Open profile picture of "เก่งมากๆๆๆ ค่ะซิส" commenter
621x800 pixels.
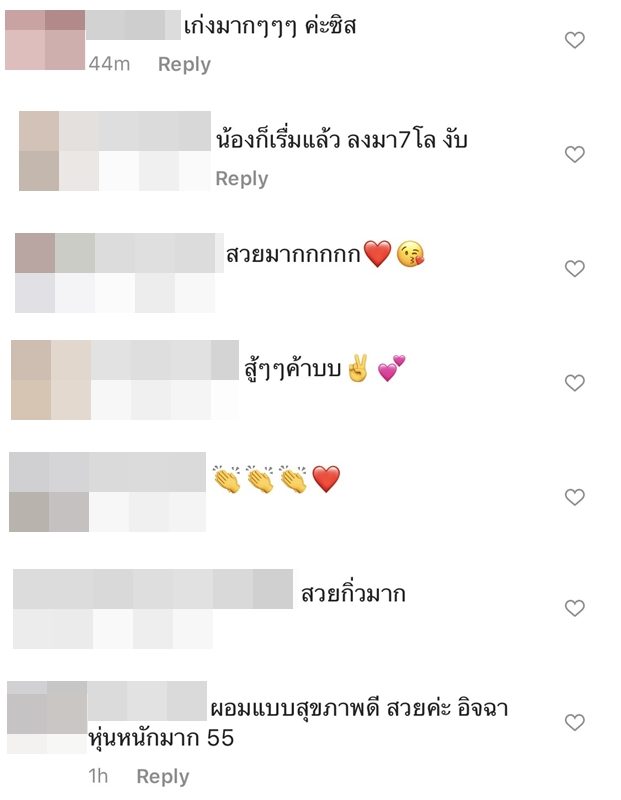point(45,40)
